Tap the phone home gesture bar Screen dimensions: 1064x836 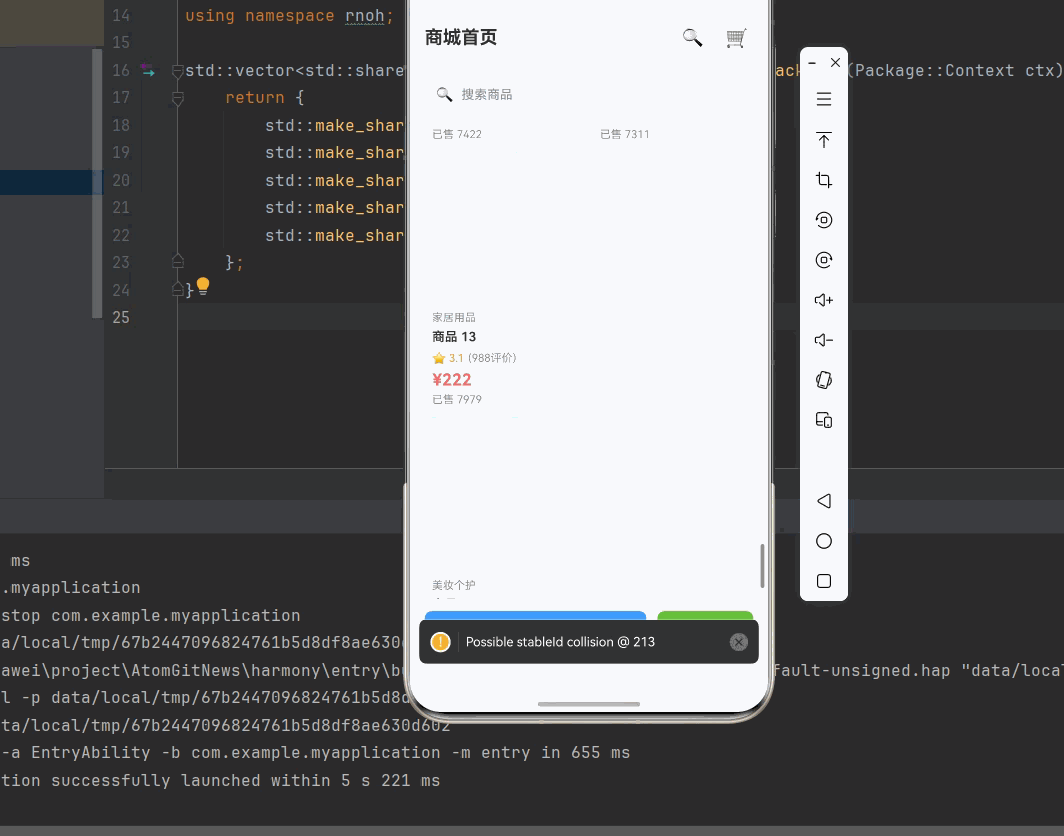click(588, 704)
